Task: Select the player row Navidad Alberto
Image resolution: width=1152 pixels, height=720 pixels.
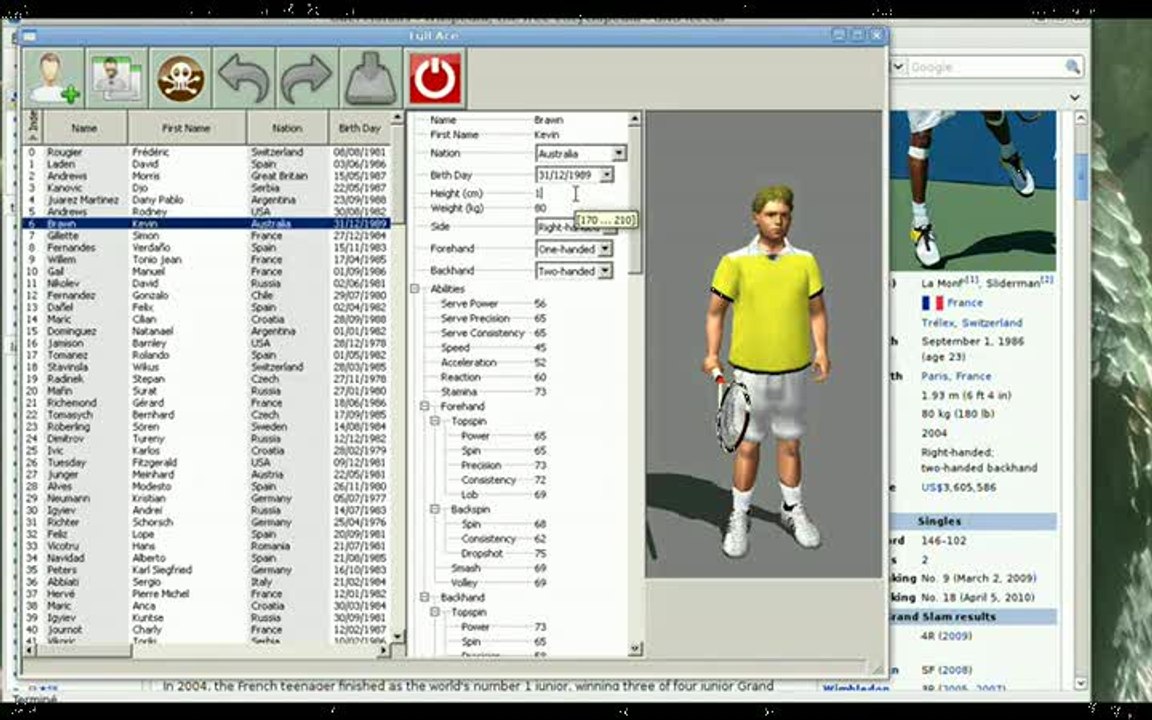Action: (206, 558)
